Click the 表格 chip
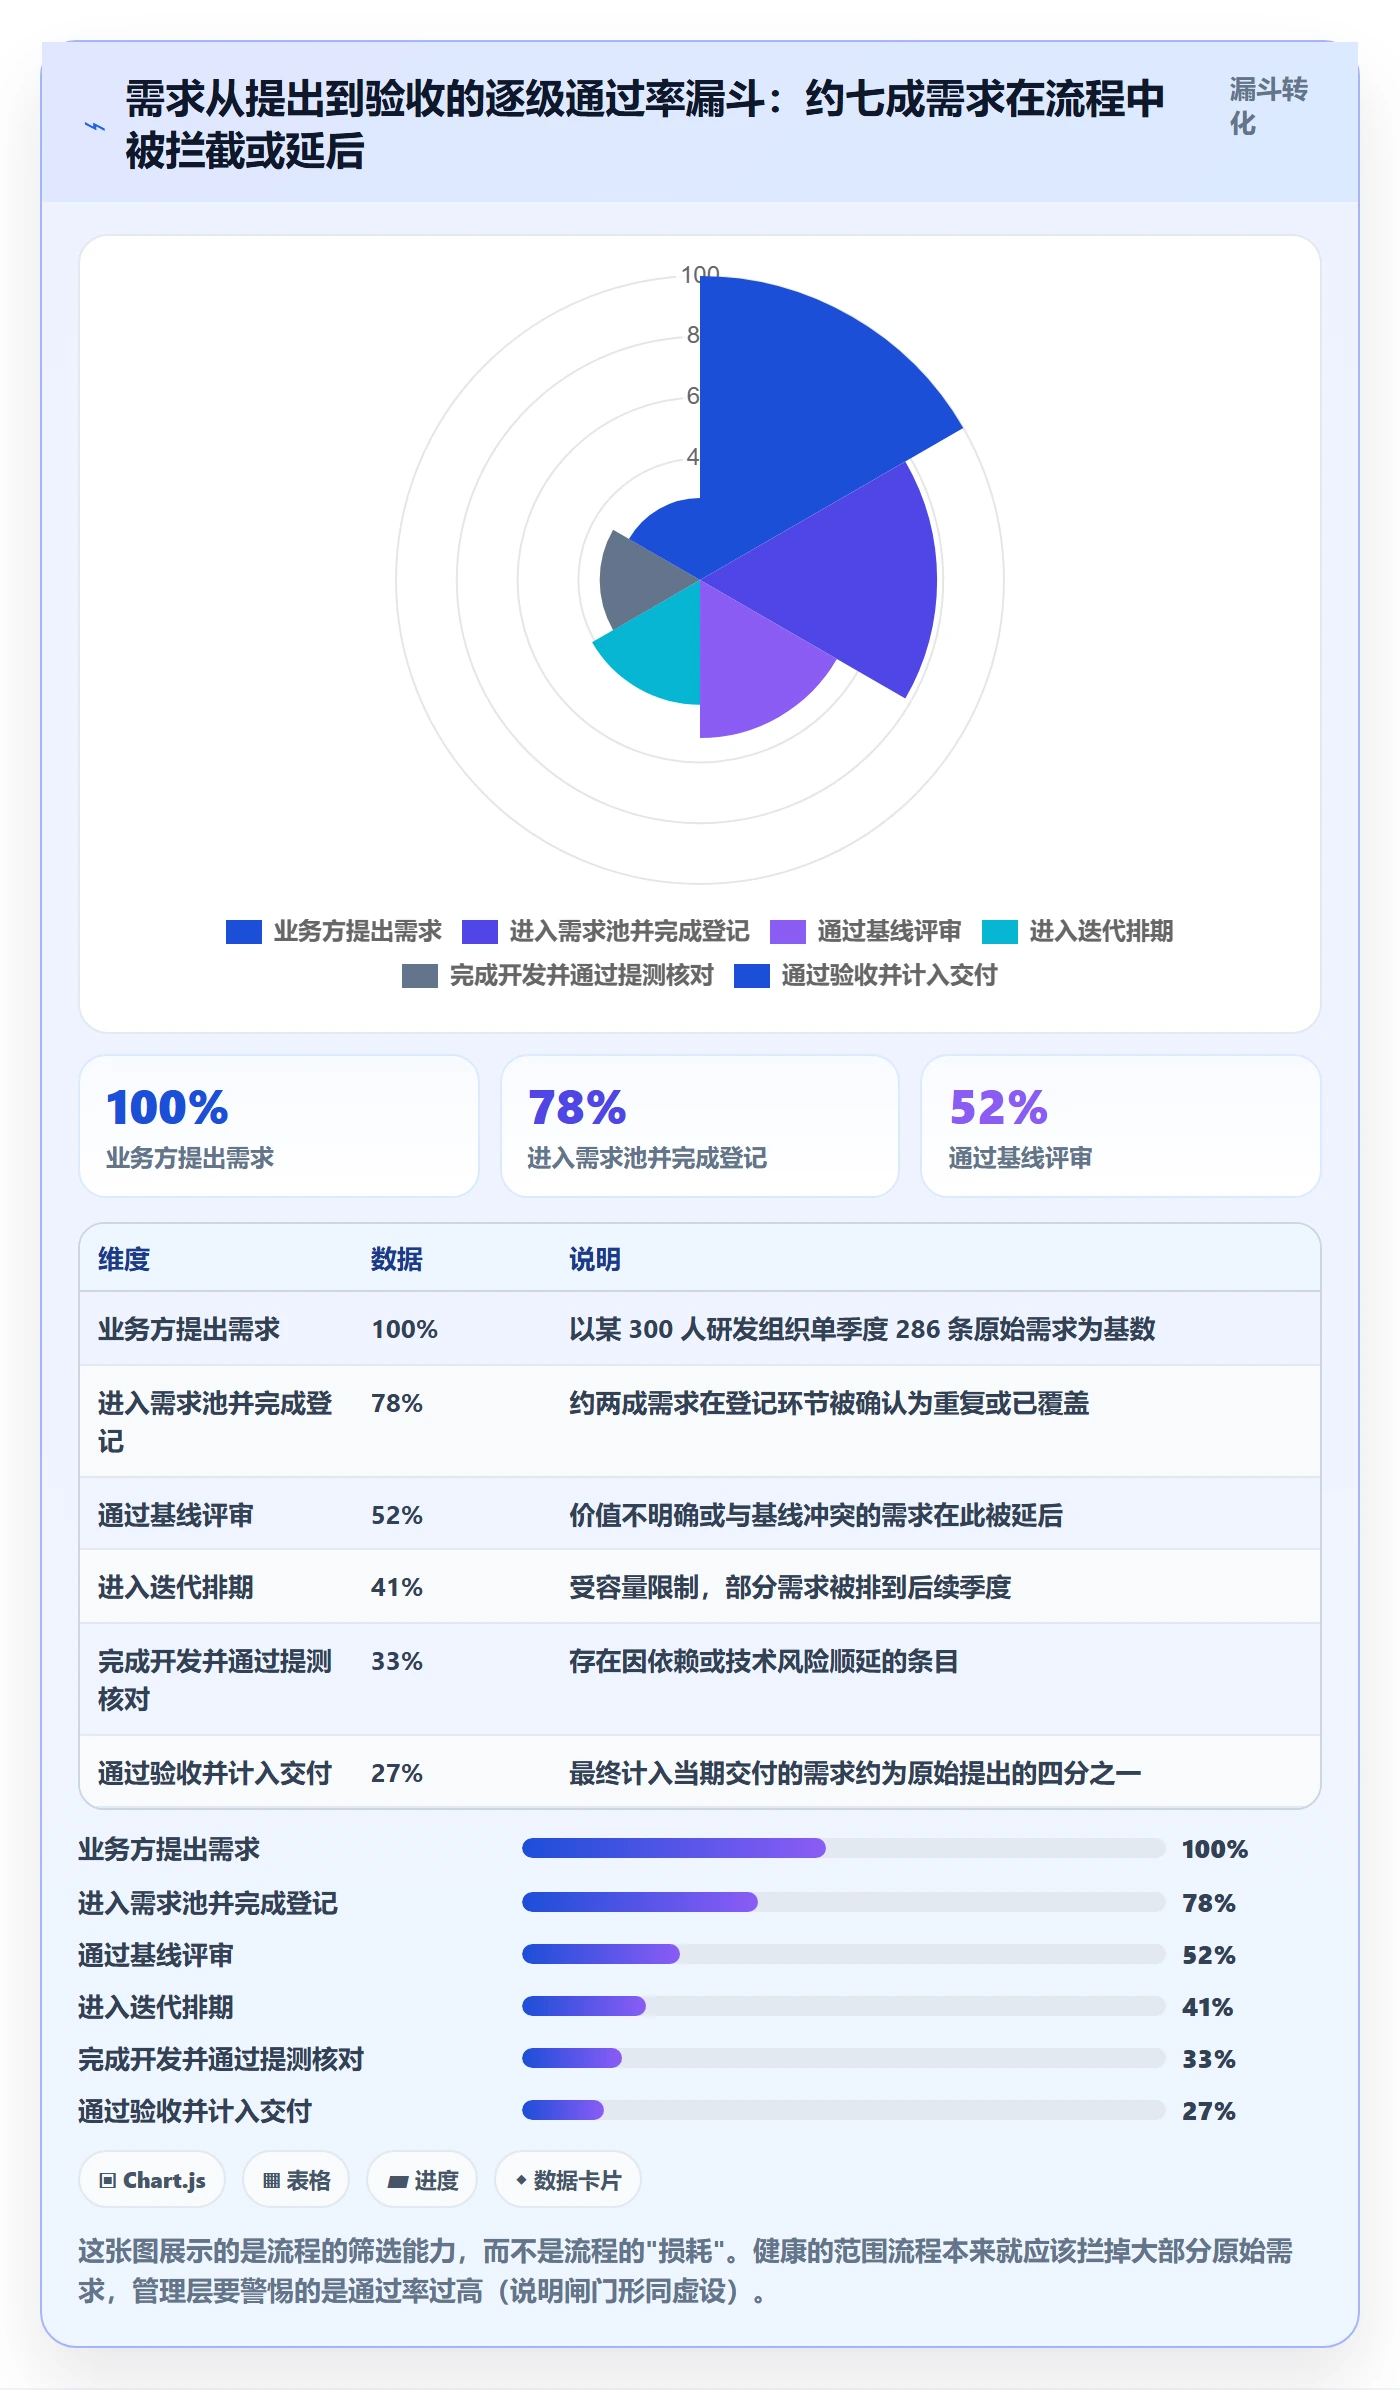1400x2390 pixels. 296,2180
